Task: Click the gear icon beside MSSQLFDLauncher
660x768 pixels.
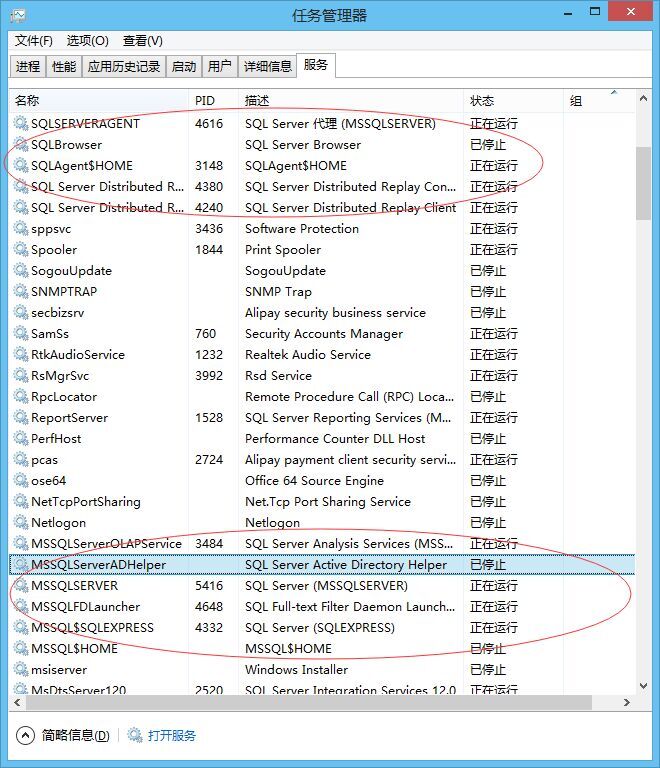Action: coord(21,607)
